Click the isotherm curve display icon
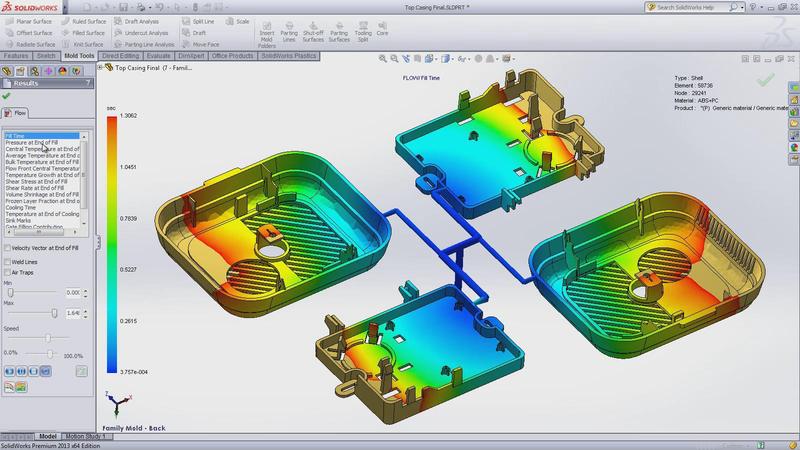The width and height of the screenshot is (800, 450). coord(9,387)
